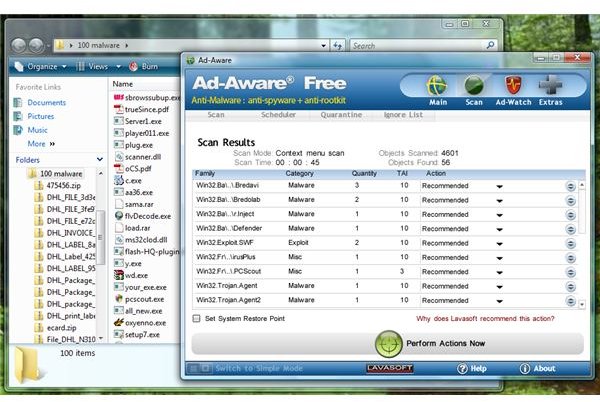The image size is (600, 402).
Task: Click the Perform Actions Now target icon
Action: tap(388, 343)
